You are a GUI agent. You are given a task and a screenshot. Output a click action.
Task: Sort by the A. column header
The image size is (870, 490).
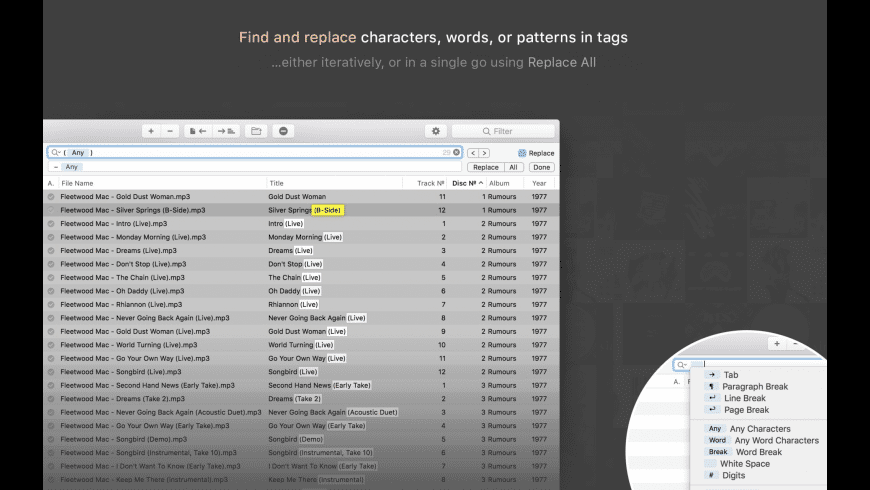tap(50, 183)
